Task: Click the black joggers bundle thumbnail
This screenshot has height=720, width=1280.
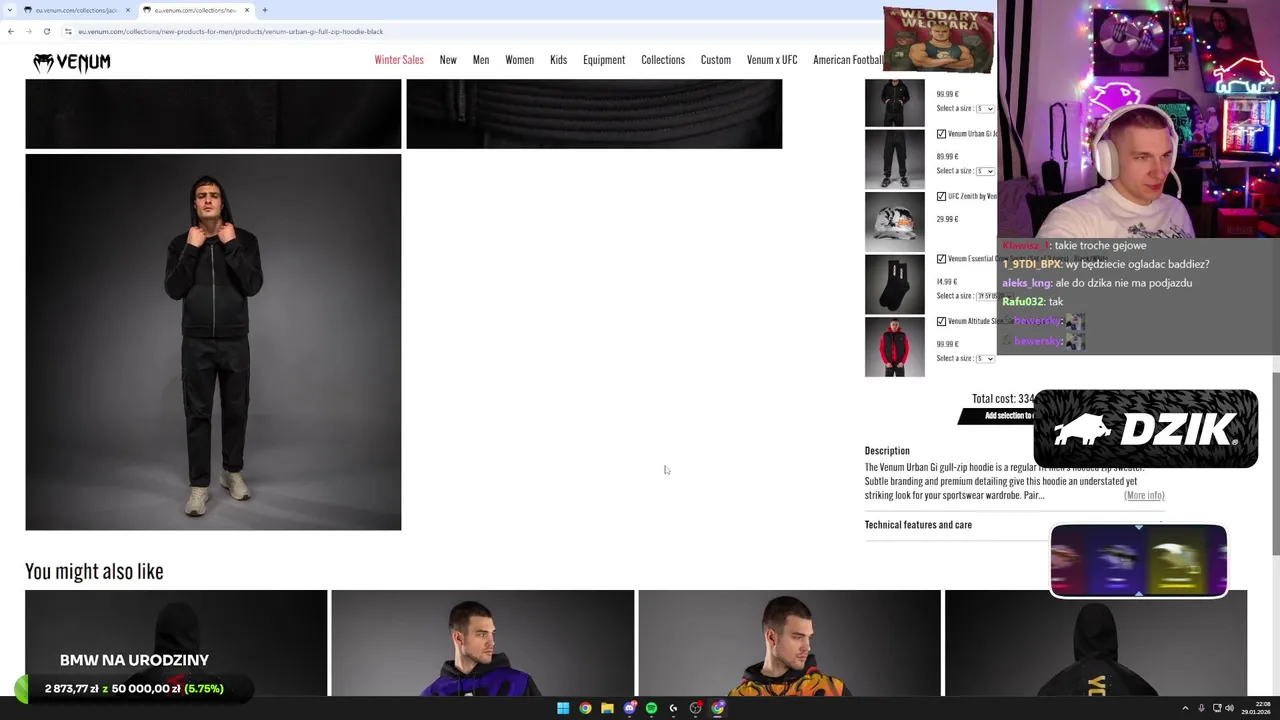Action: [895, 158]
